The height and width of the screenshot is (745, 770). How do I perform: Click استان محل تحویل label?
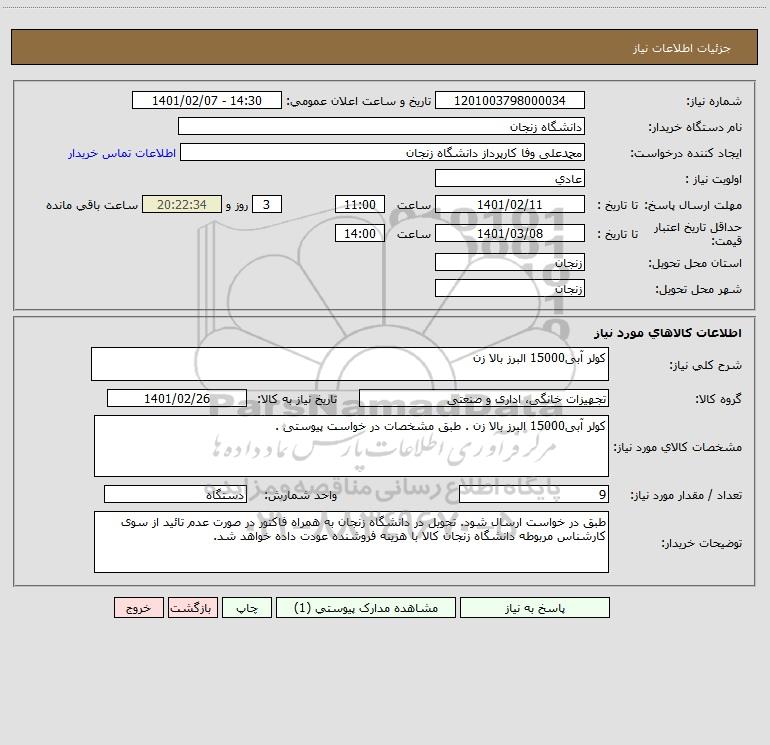[x=695, y=263]
